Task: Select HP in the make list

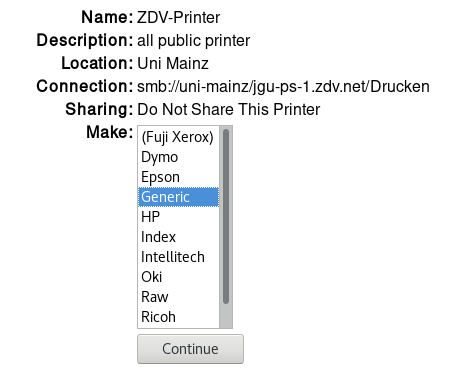Action: (x=179, y=217)
